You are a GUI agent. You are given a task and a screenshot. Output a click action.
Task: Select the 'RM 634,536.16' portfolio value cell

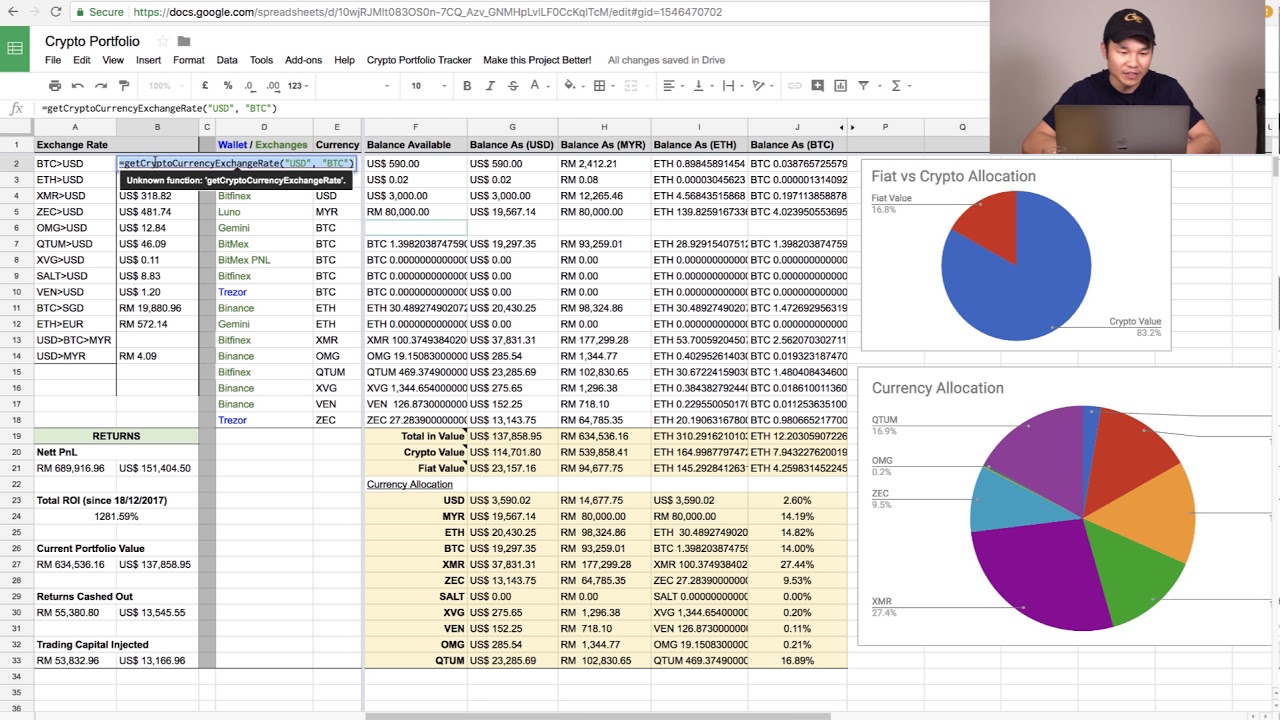pyautogui.click(x=74, y=564)
